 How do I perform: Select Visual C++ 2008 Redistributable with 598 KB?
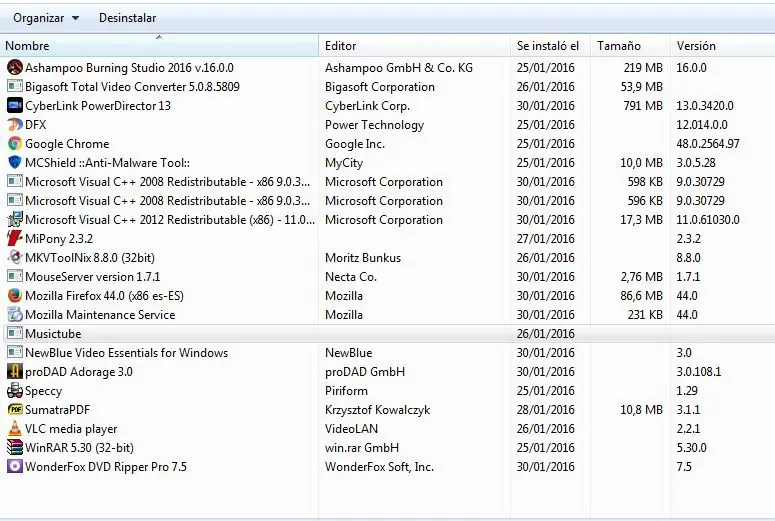168,181
